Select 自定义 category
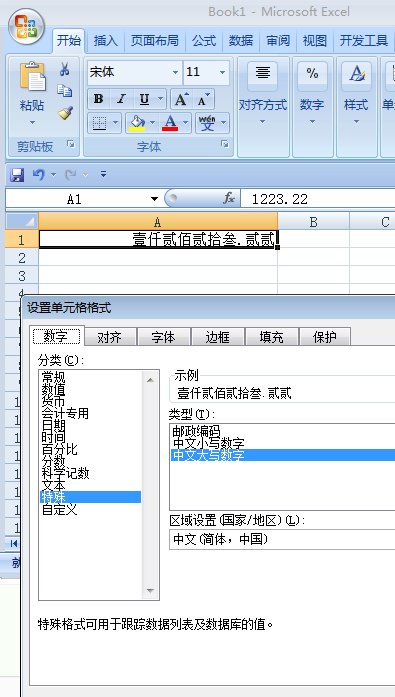Viewport: 395px width, 697px height. pos(60,509)
